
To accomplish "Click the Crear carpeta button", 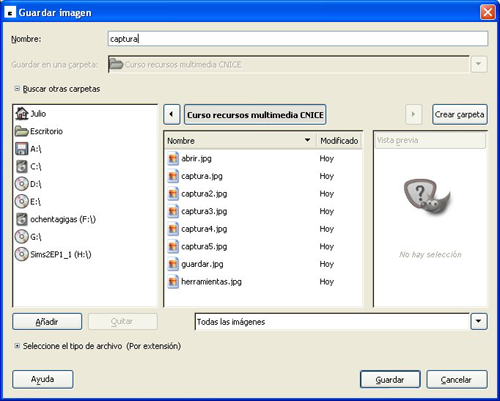I will click(460, 114).
